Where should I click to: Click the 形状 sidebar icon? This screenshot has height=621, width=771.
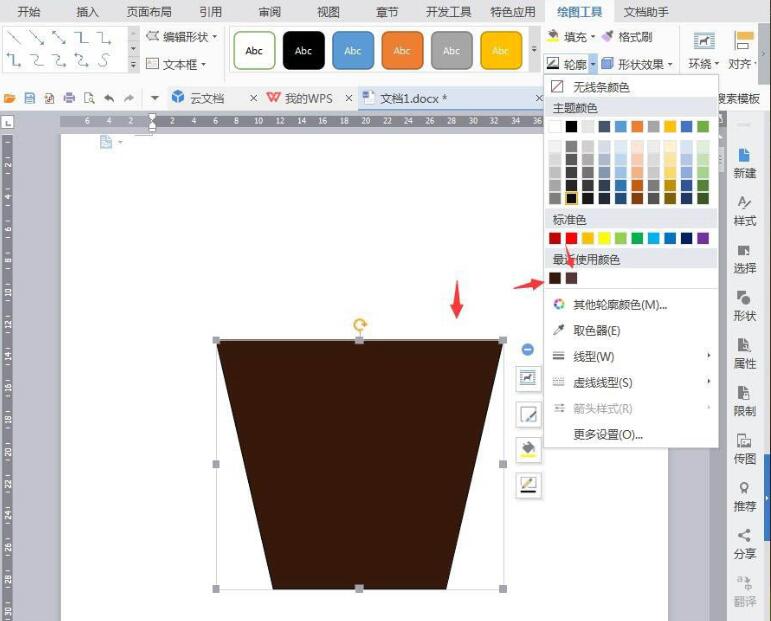(745, 305)
